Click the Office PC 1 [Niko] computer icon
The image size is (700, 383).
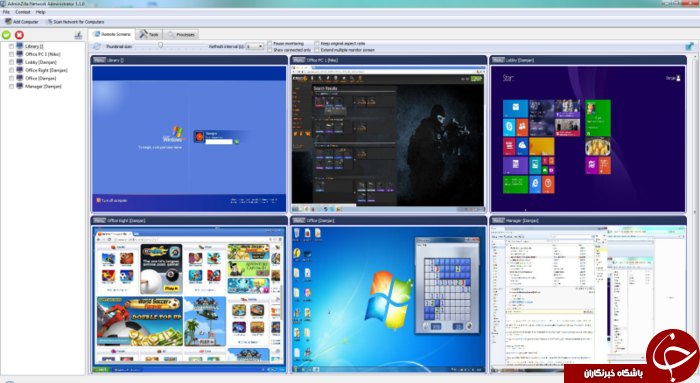[x=20, y=54]
